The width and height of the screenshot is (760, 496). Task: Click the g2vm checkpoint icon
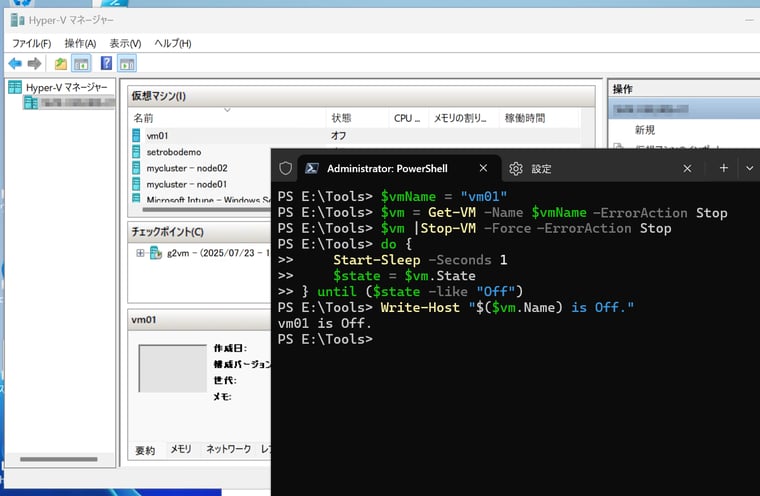[x=156, y=253]
